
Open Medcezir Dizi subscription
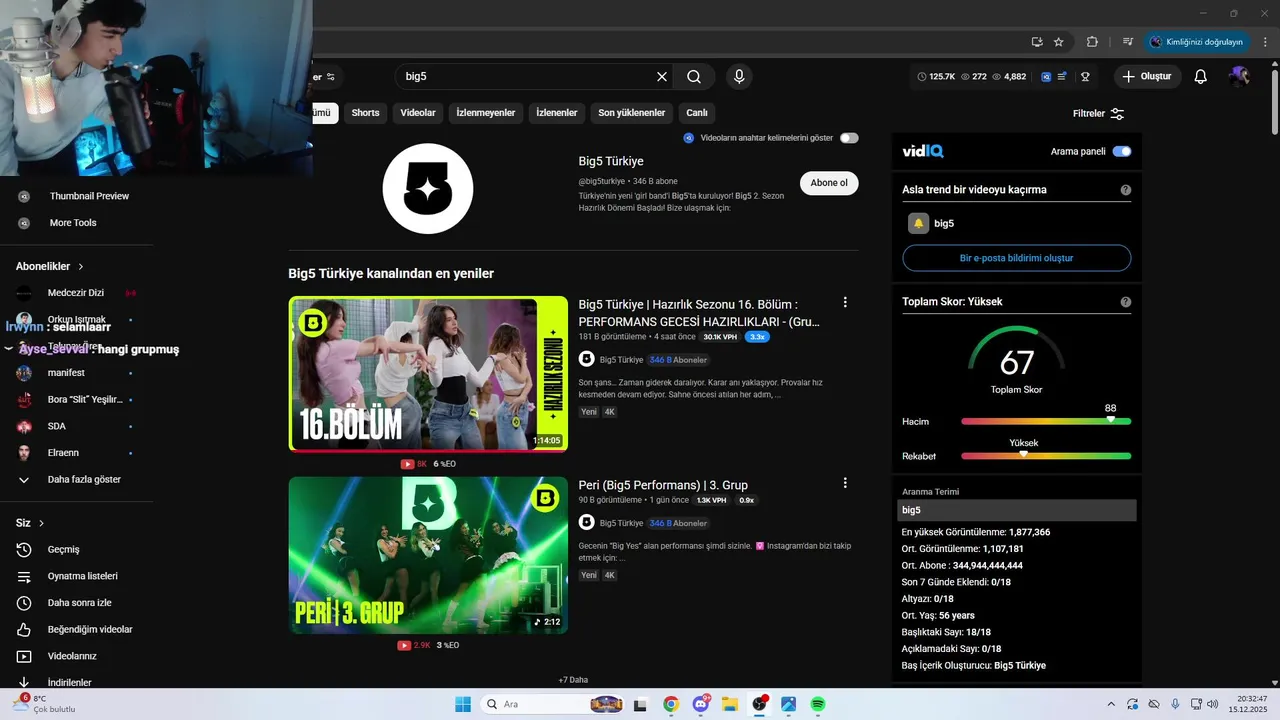(76, 293)
